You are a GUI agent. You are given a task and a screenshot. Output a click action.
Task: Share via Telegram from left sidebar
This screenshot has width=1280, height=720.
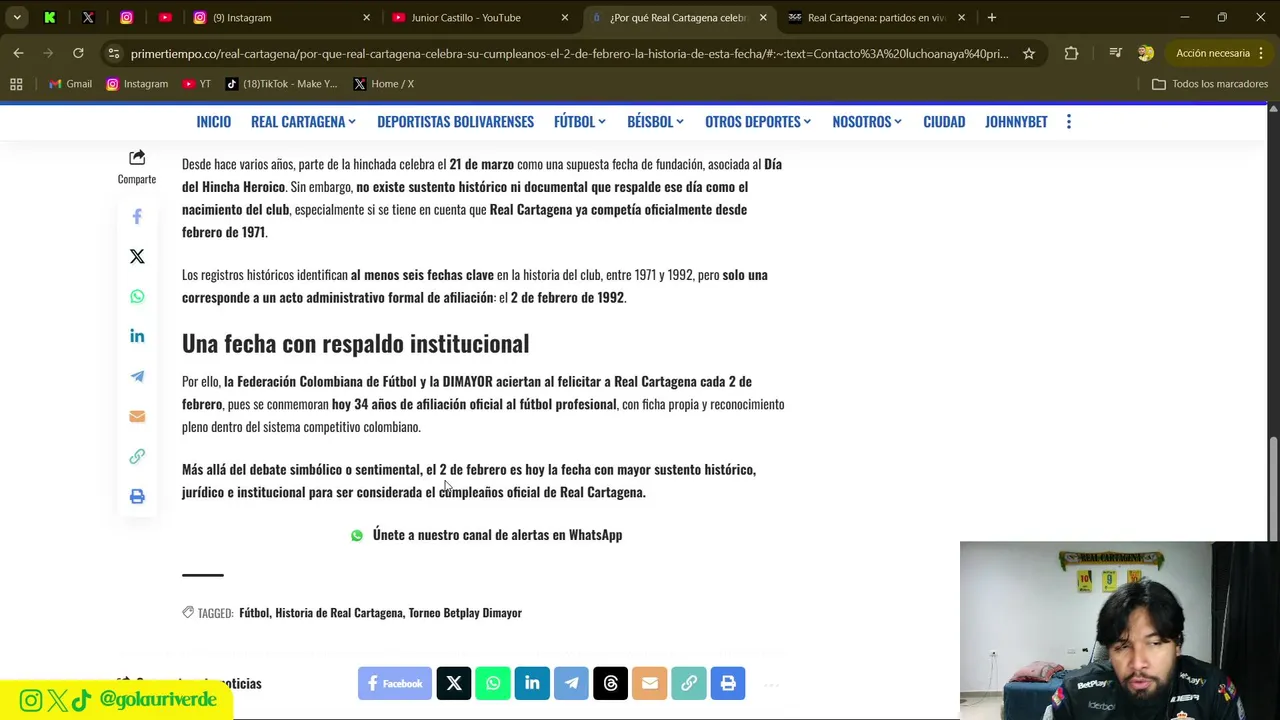point(137,376)
